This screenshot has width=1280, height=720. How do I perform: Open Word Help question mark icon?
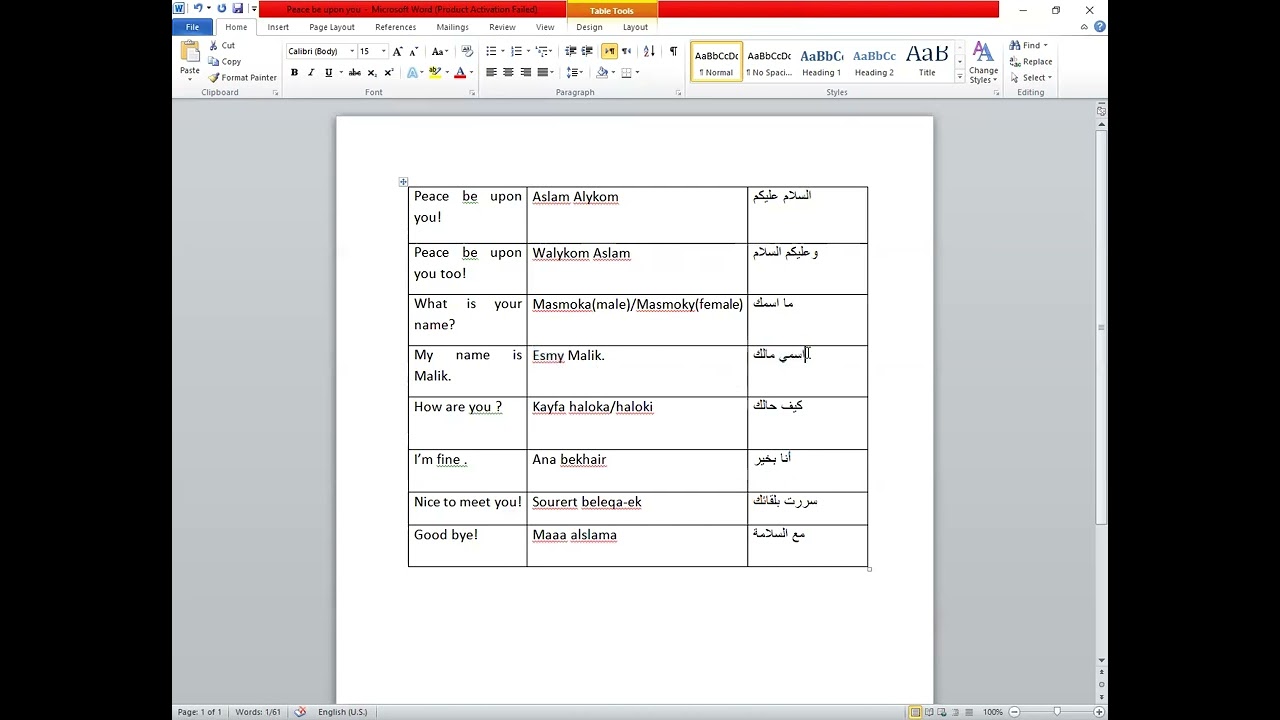click(1100, 27)
